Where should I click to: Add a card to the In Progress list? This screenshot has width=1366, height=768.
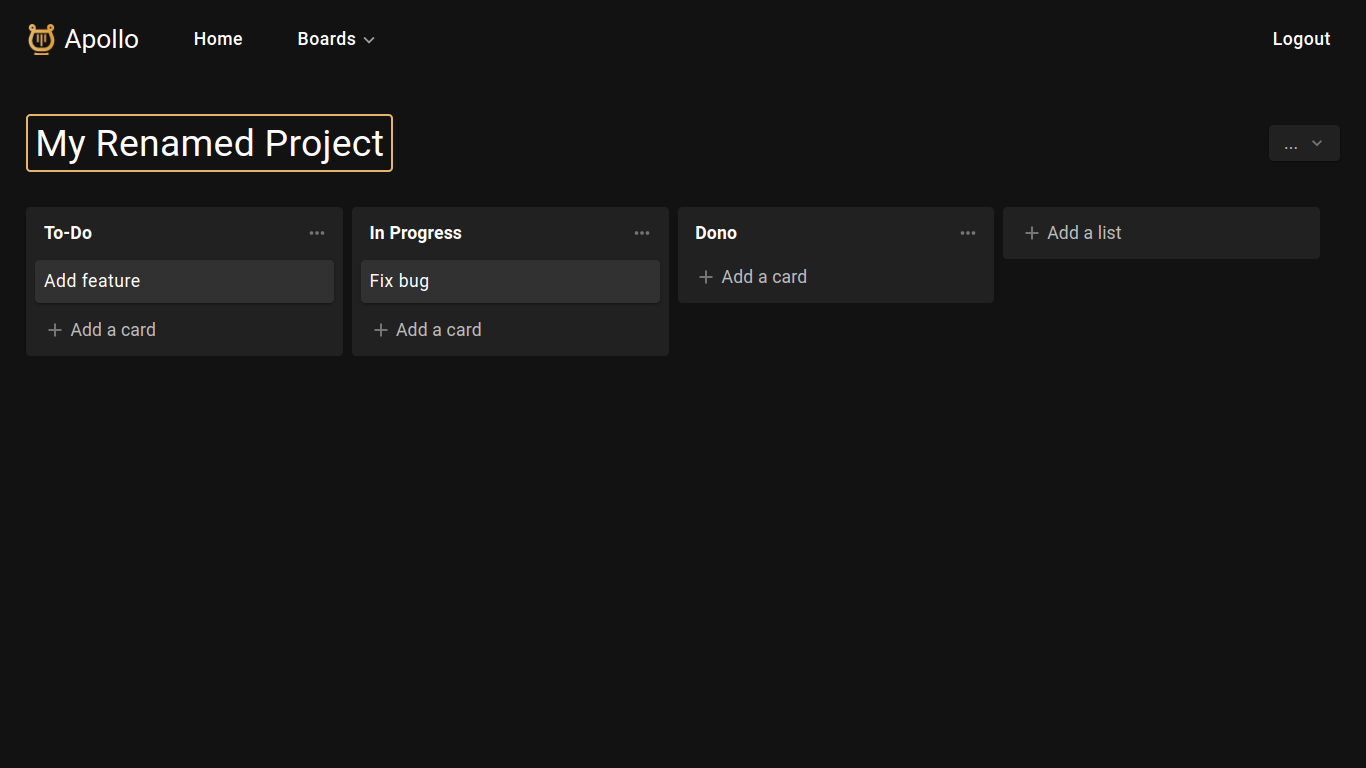(x=427, y=330)
